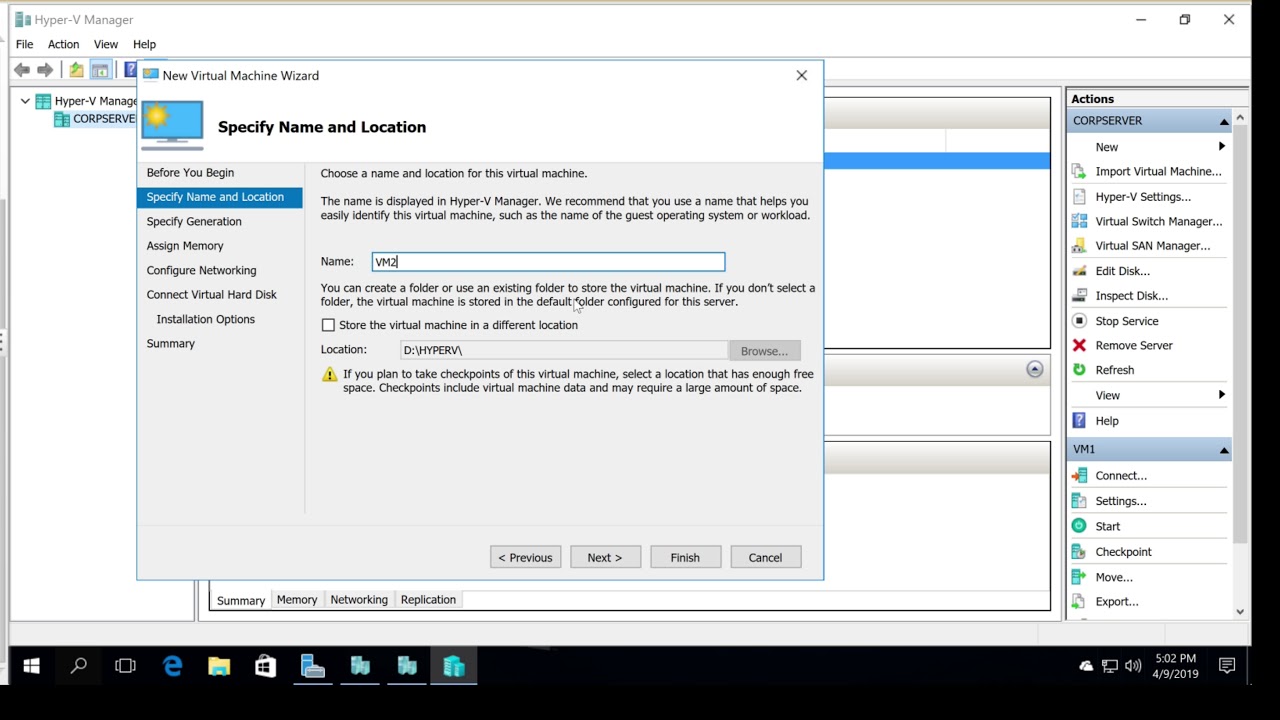Image resolution: width=1280 pixels, height=720 pixels.
Task: Open VM1 Settings action
Action: click(1120, 501)
